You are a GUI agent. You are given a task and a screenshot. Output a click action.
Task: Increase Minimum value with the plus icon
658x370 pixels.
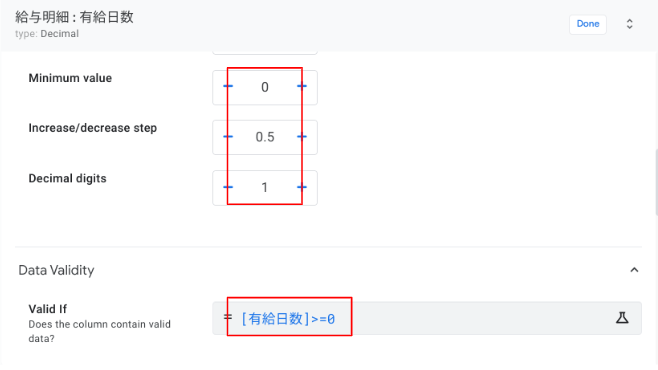tap(302, 86)
